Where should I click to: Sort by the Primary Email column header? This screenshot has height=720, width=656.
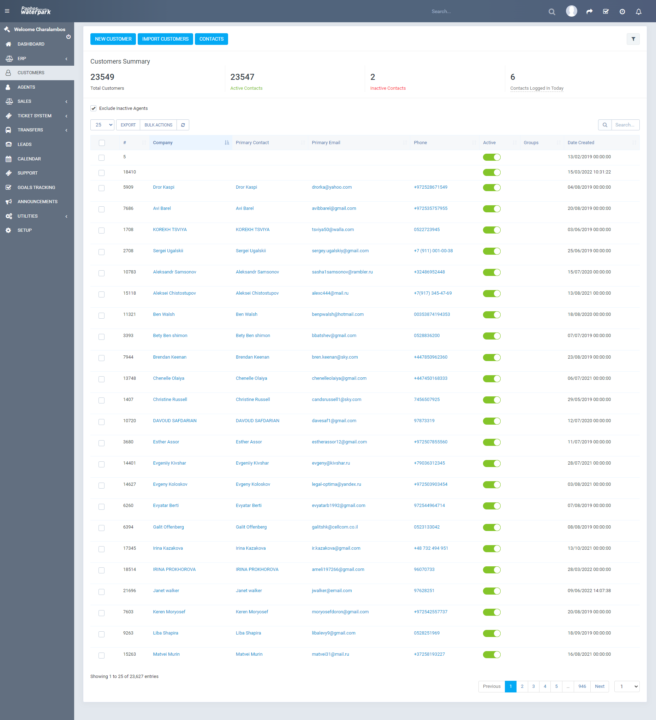359,143
